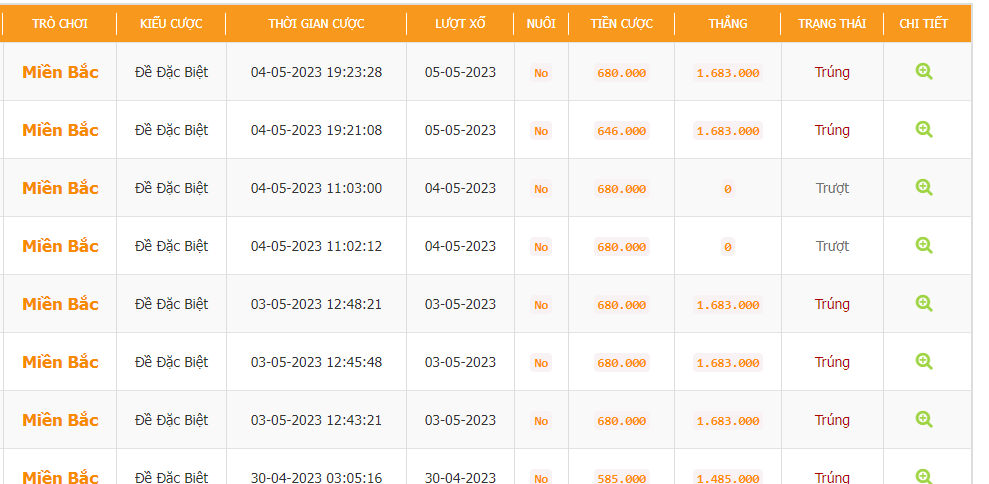Click Trúng status in the 12:43:21 row
989x484 pixels.
pyautogui.click(x=832, y=420)
